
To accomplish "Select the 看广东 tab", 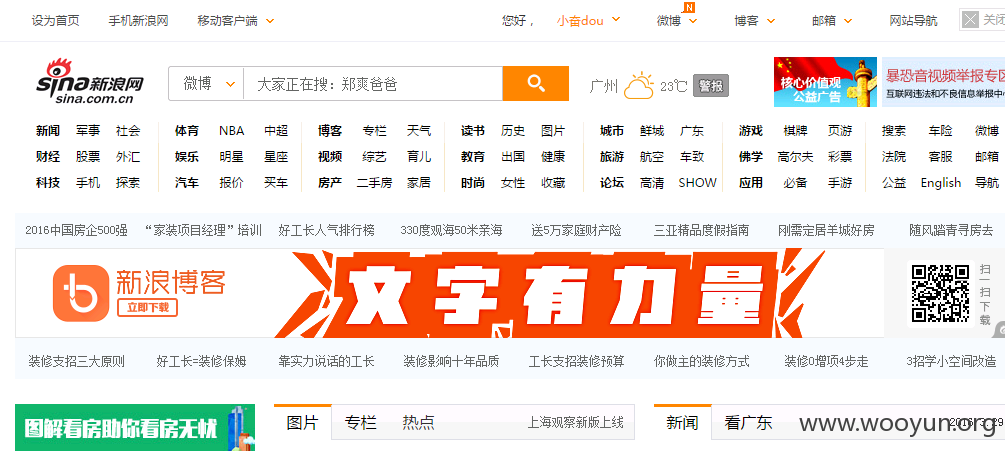I will [749, 423].
